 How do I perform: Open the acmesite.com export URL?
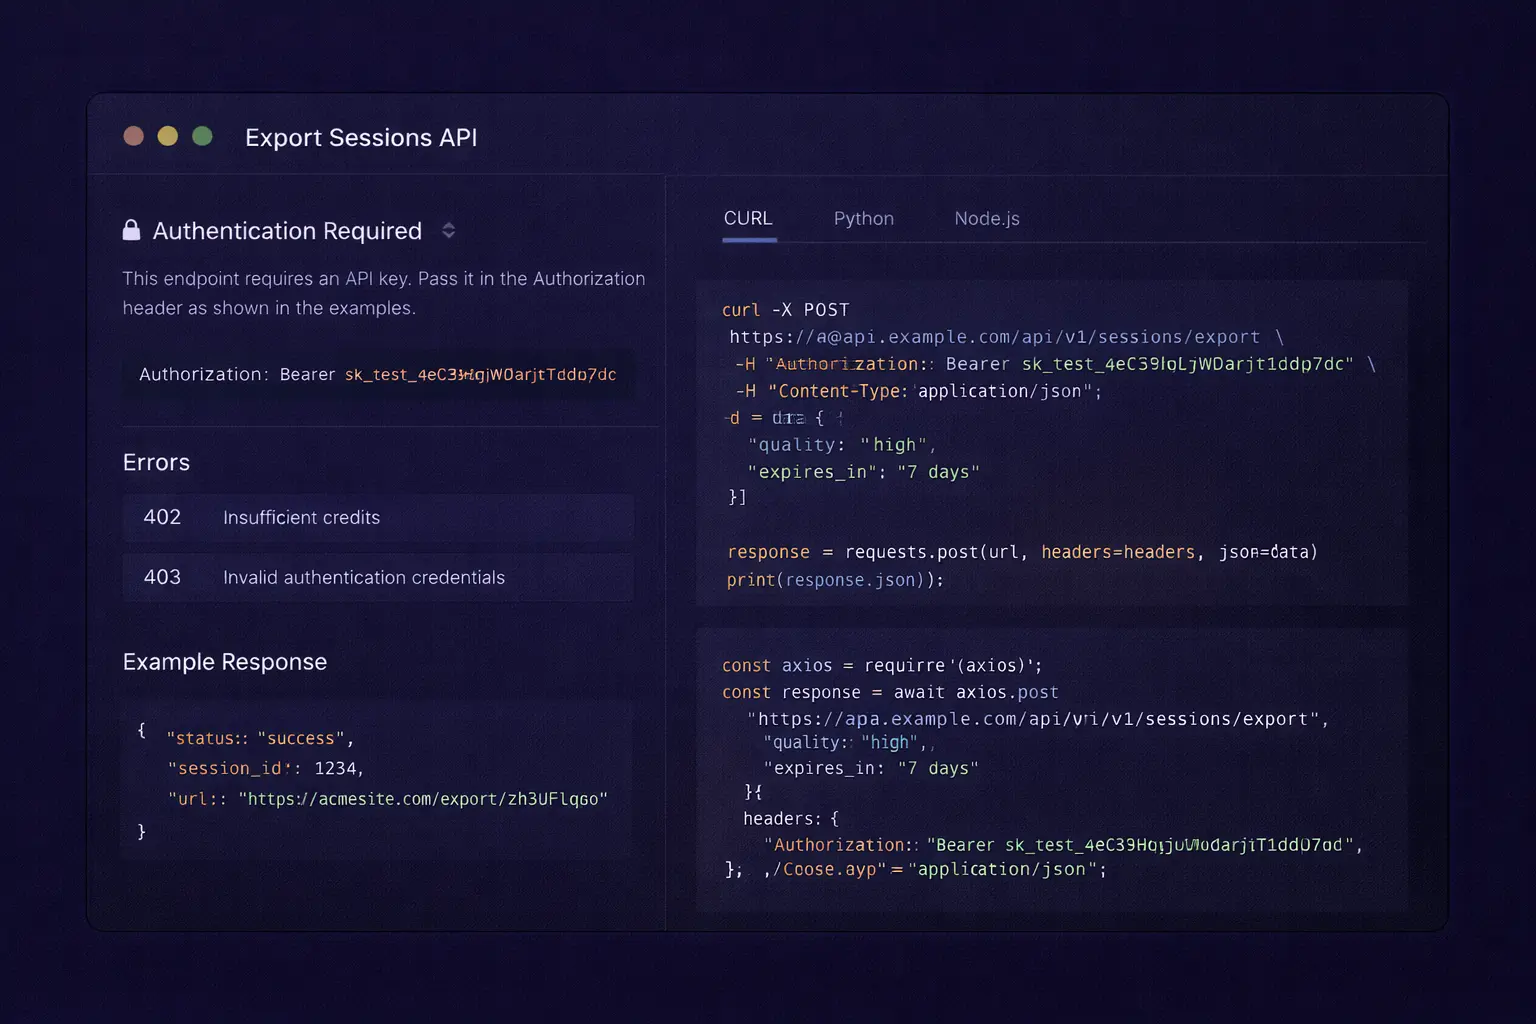[422, 799]
